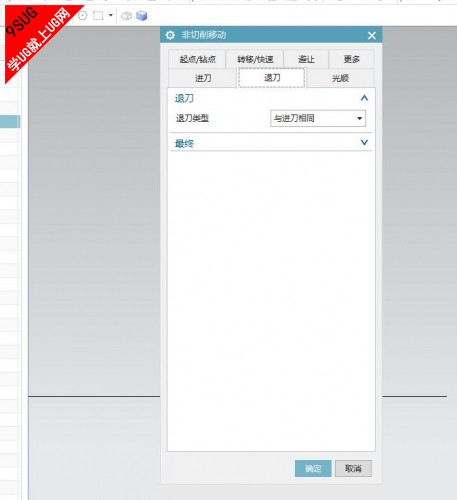Click the gear icon in the 非切削移动 title bar

[170, 35]
